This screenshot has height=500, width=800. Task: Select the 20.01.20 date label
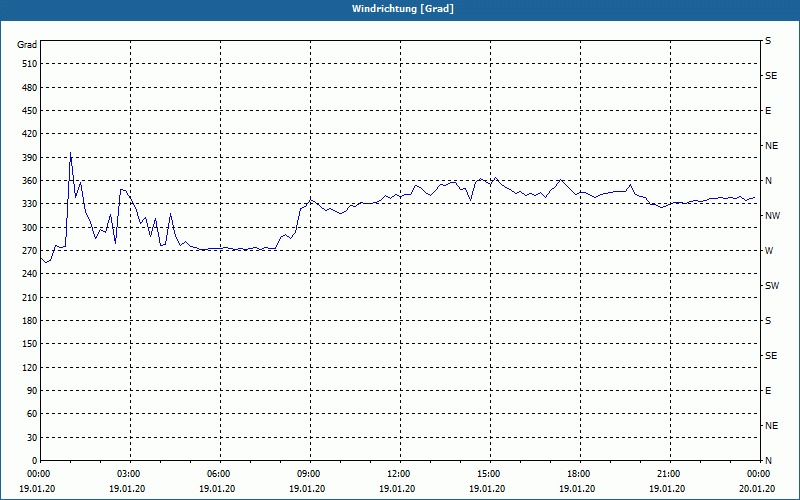757,489
